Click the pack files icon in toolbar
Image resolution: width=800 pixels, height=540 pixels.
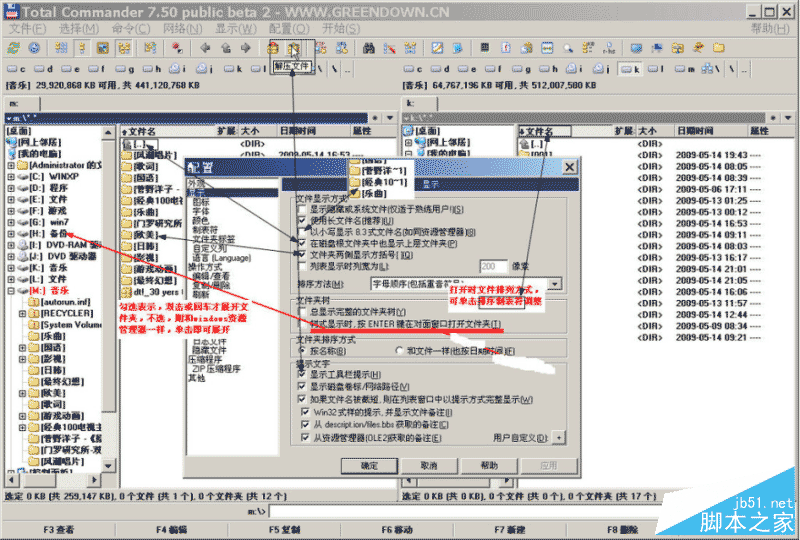274,48
